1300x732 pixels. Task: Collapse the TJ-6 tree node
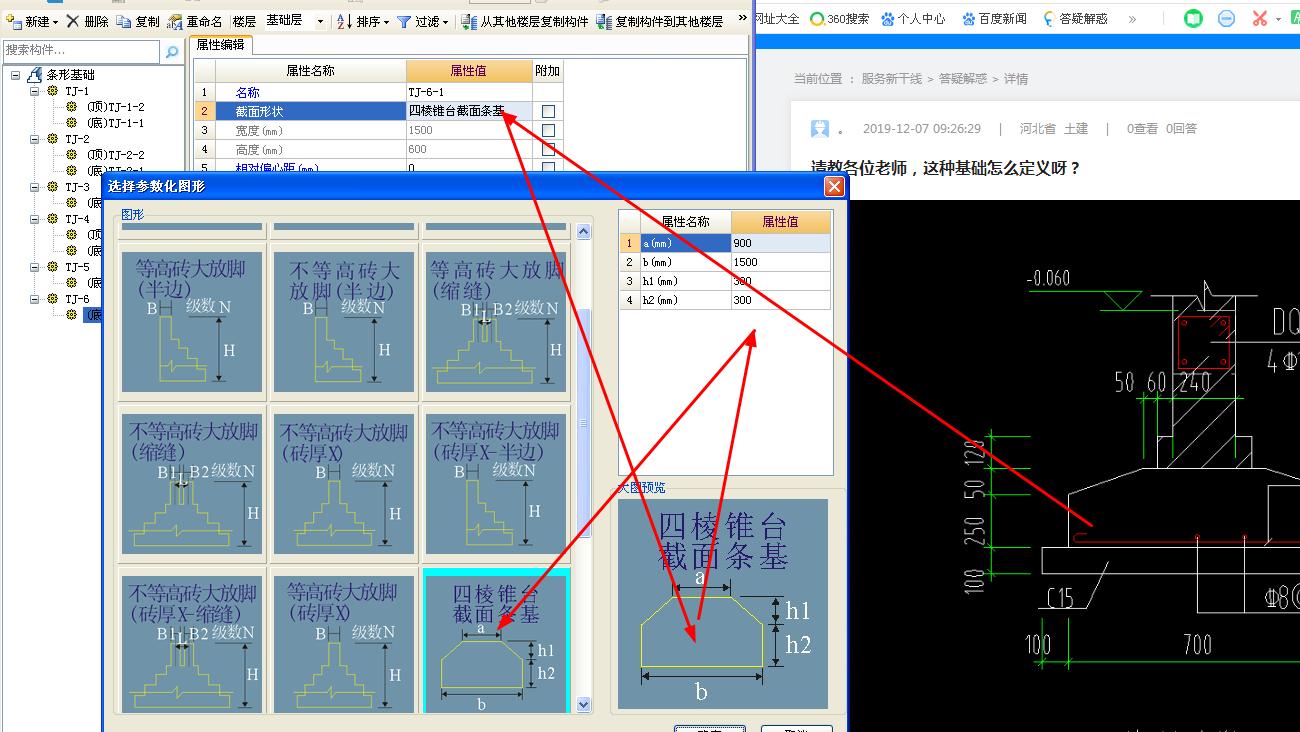pos(34,299)
